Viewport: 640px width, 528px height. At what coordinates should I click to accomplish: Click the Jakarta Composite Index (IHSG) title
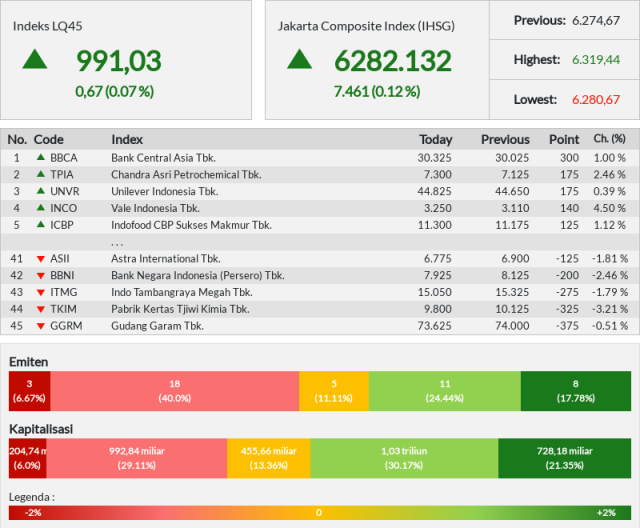tap(366, 26)
